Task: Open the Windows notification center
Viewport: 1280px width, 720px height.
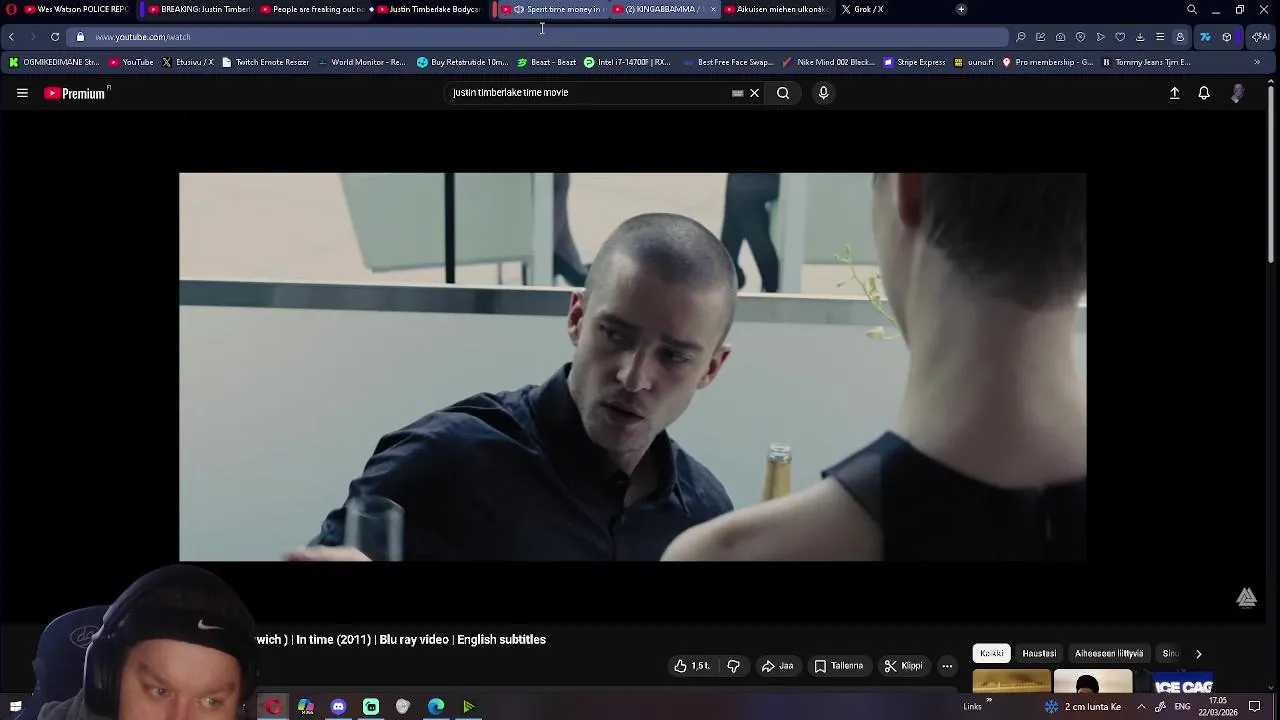Action: click(x=1255, y=707)
